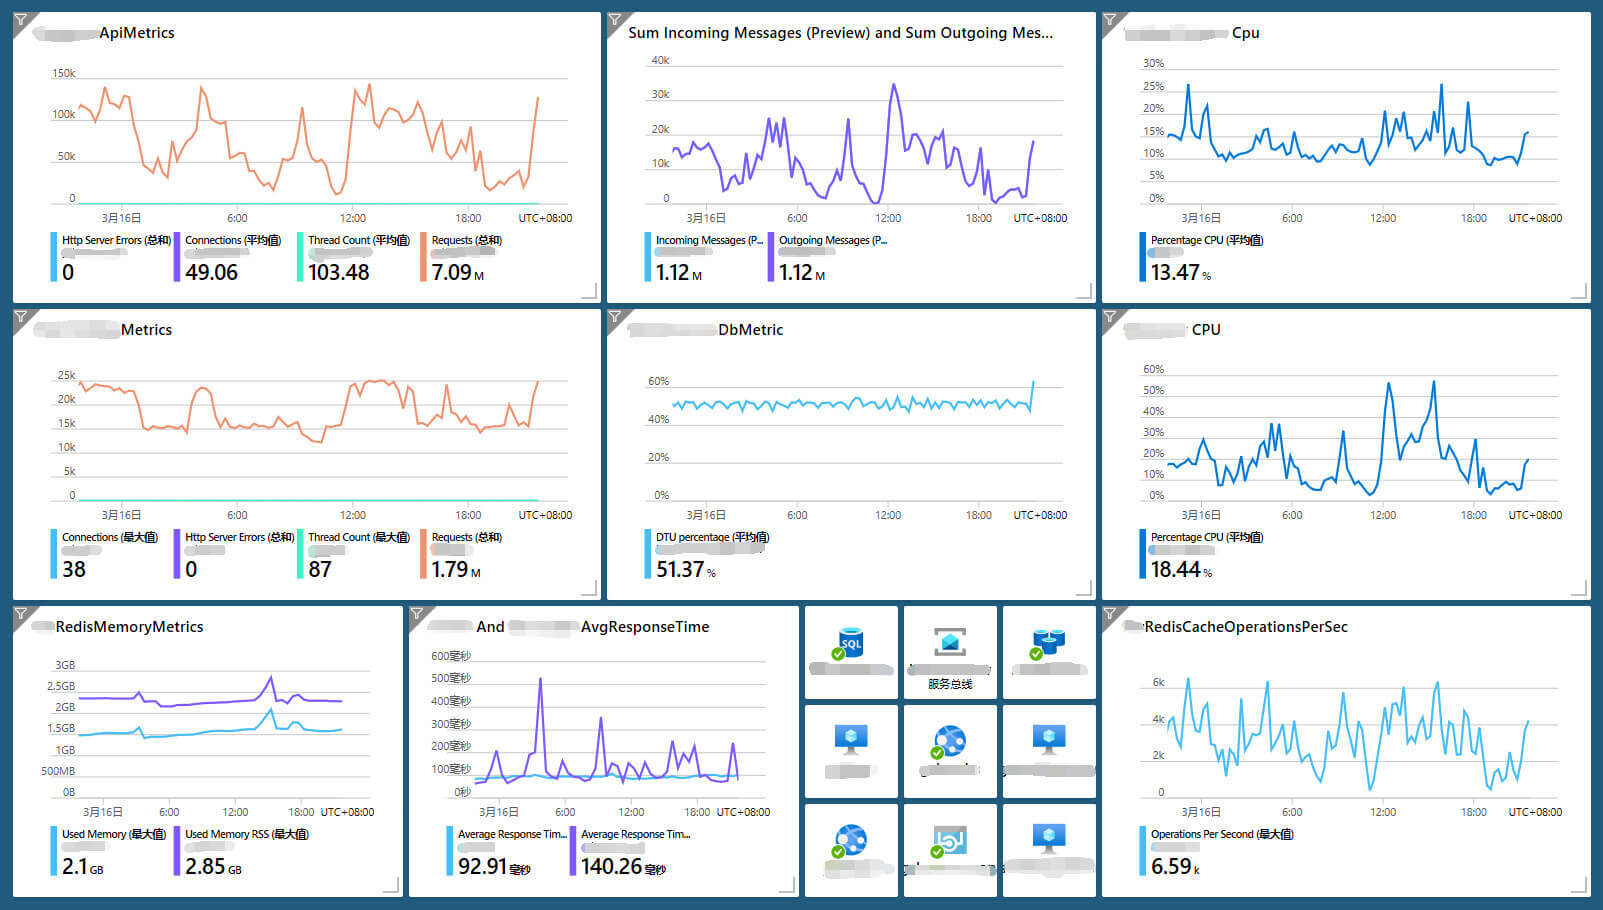Open the filter on the RedisMemoryMetrics tile
Screen dimensions: 1603x910
point(21,614)
